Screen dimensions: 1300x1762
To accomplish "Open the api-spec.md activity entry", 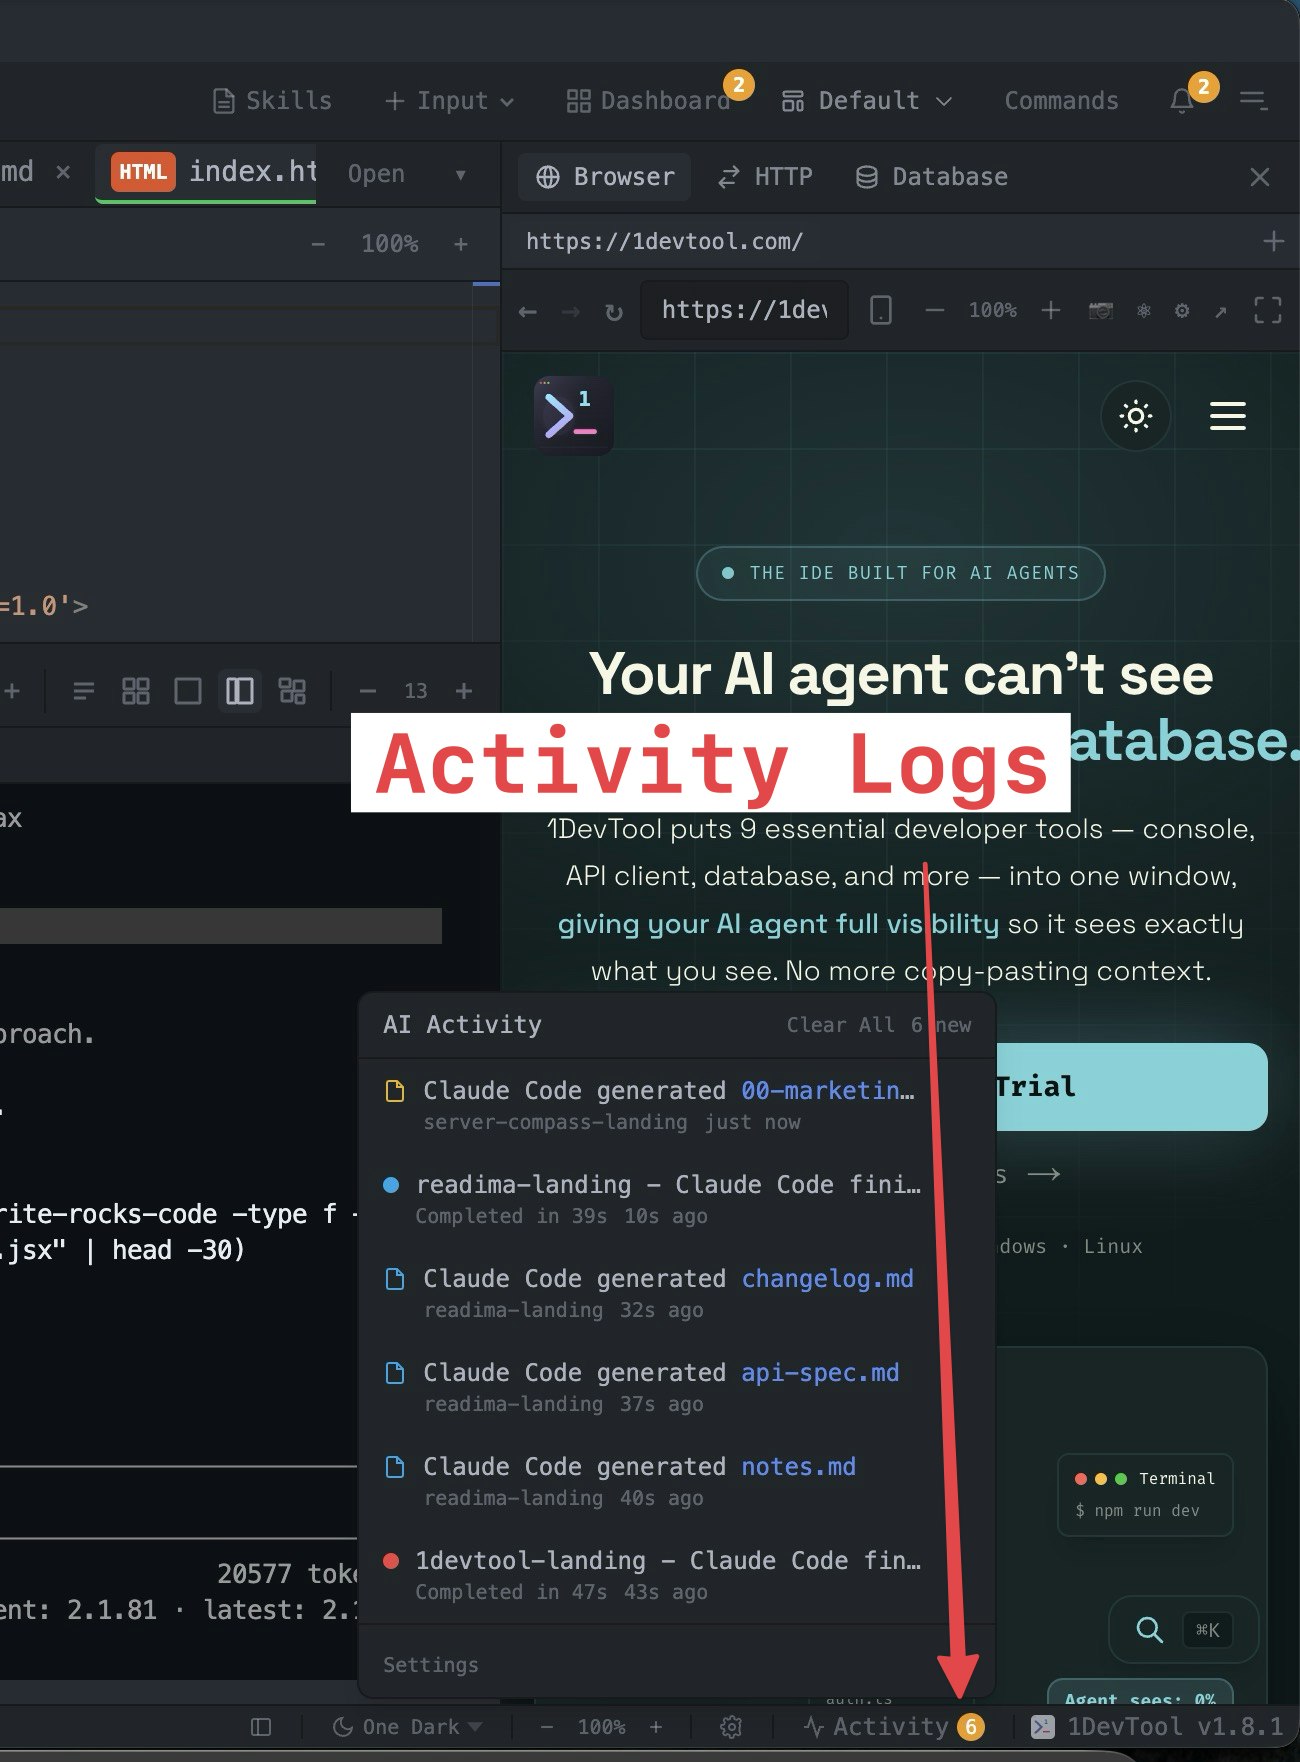I will 678,1387.
